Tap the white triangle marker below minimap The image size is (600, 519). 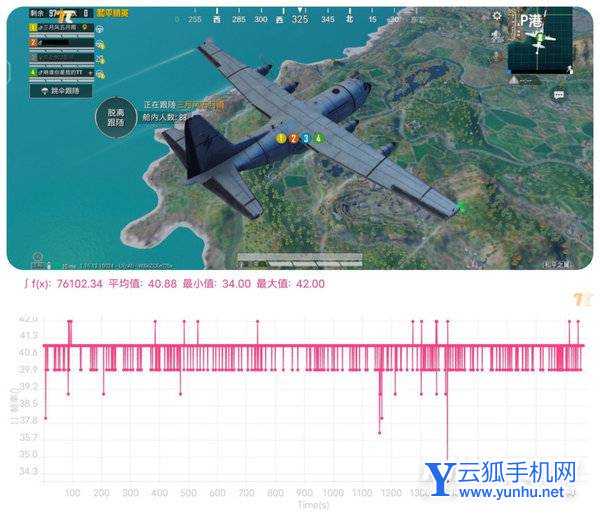[514, 80]
